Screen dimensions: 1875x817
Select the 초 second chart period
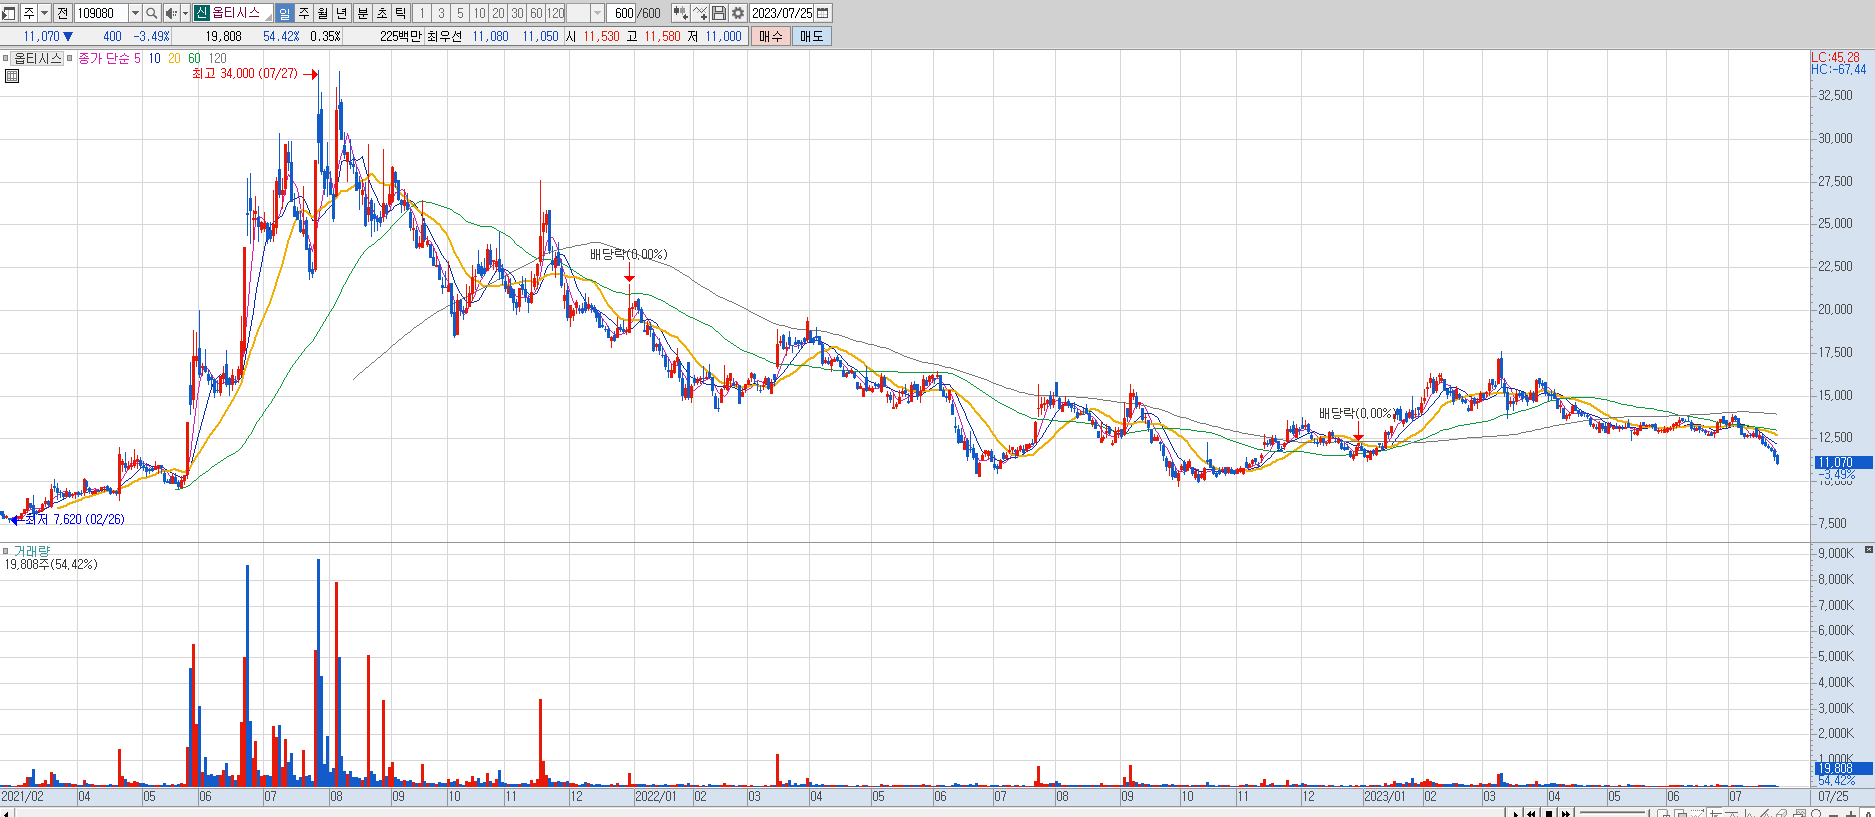(x=382, y=13)
